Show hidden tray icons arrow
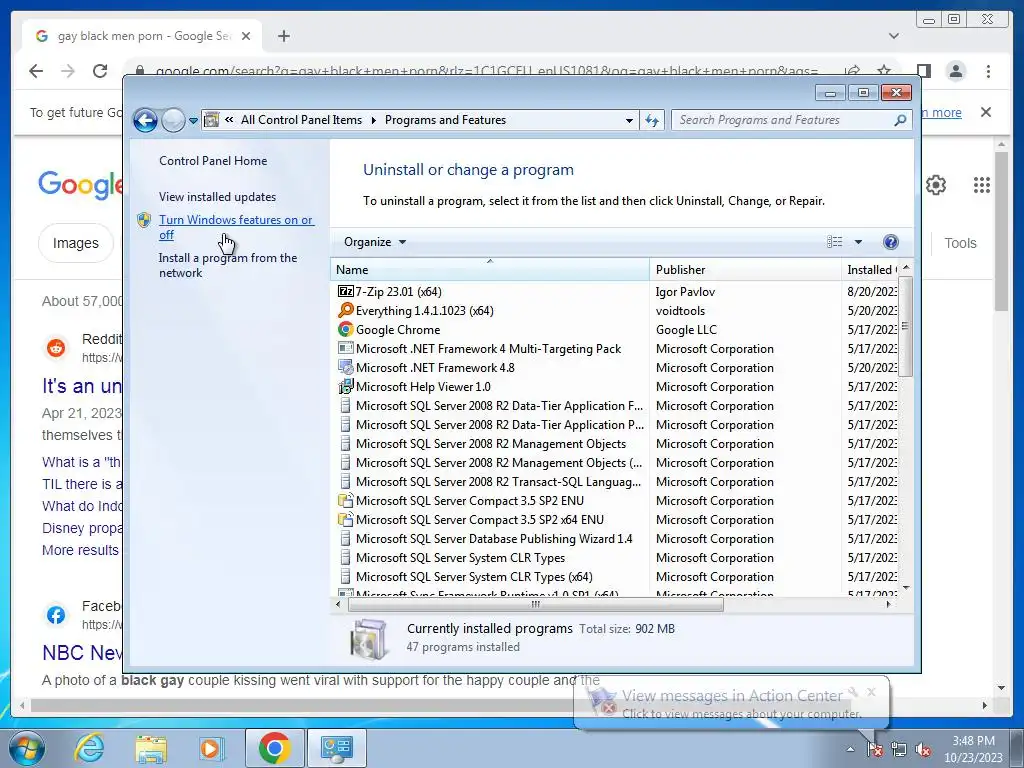 coord(850,749)
